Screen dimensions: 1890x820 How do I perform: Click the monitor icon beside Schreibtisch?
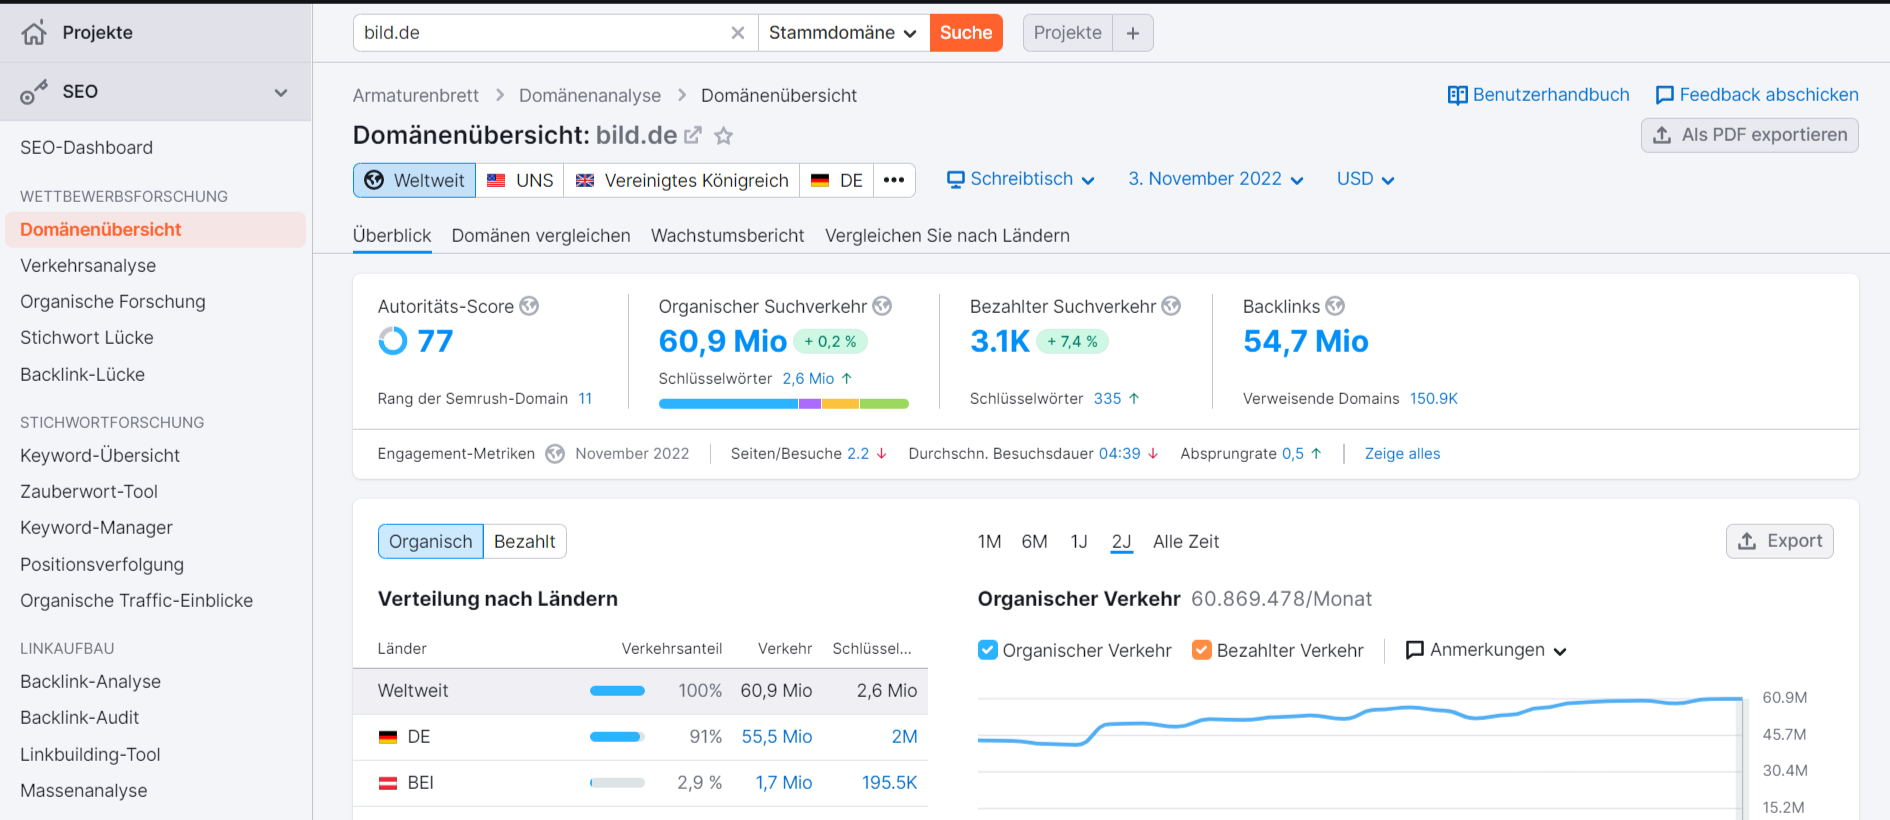point(956,179)
